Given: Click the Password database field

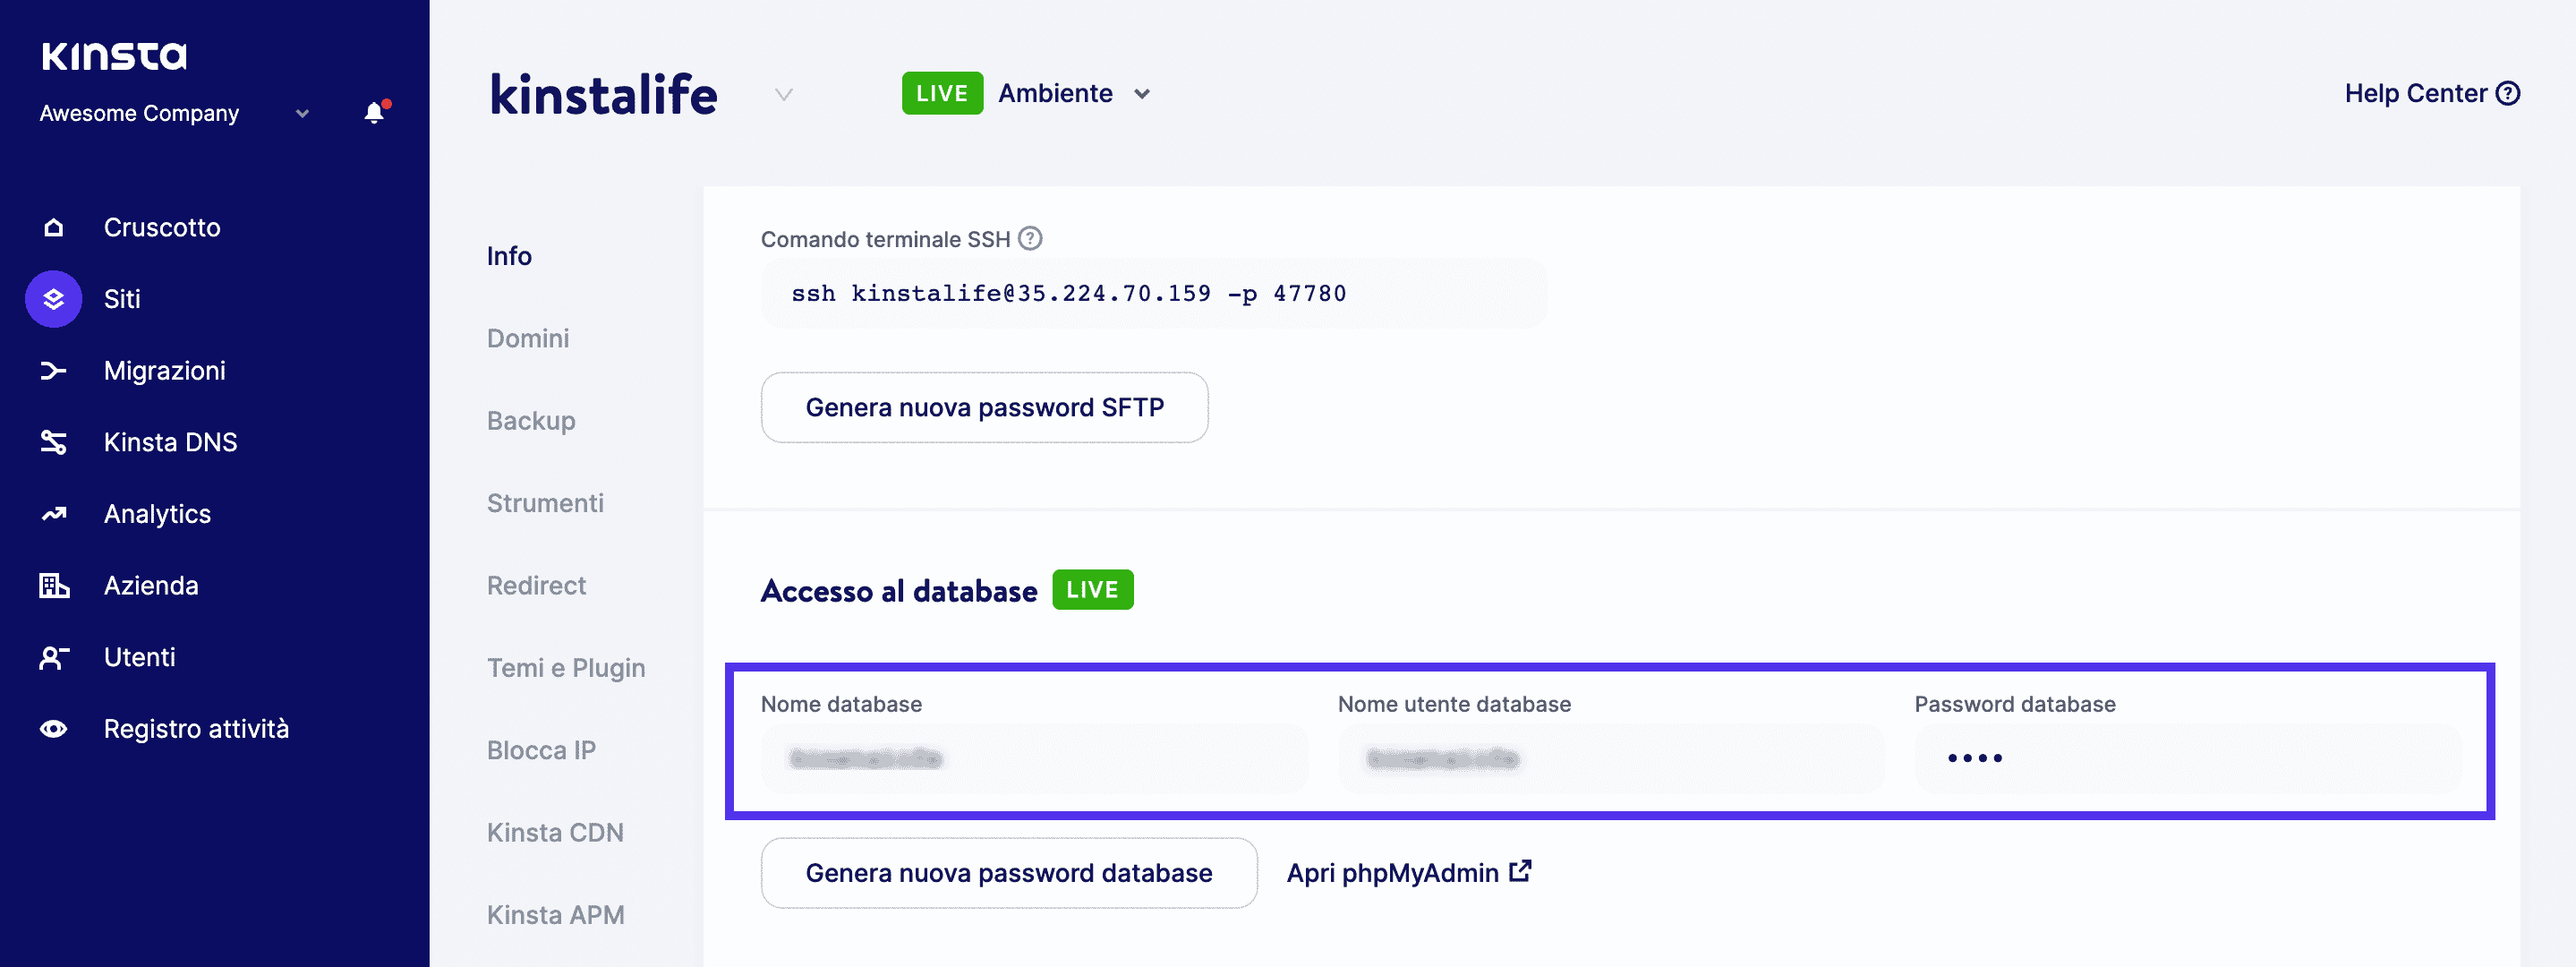Looking at the screenshot, I should pyautogui.click(x=2188, y=759).
